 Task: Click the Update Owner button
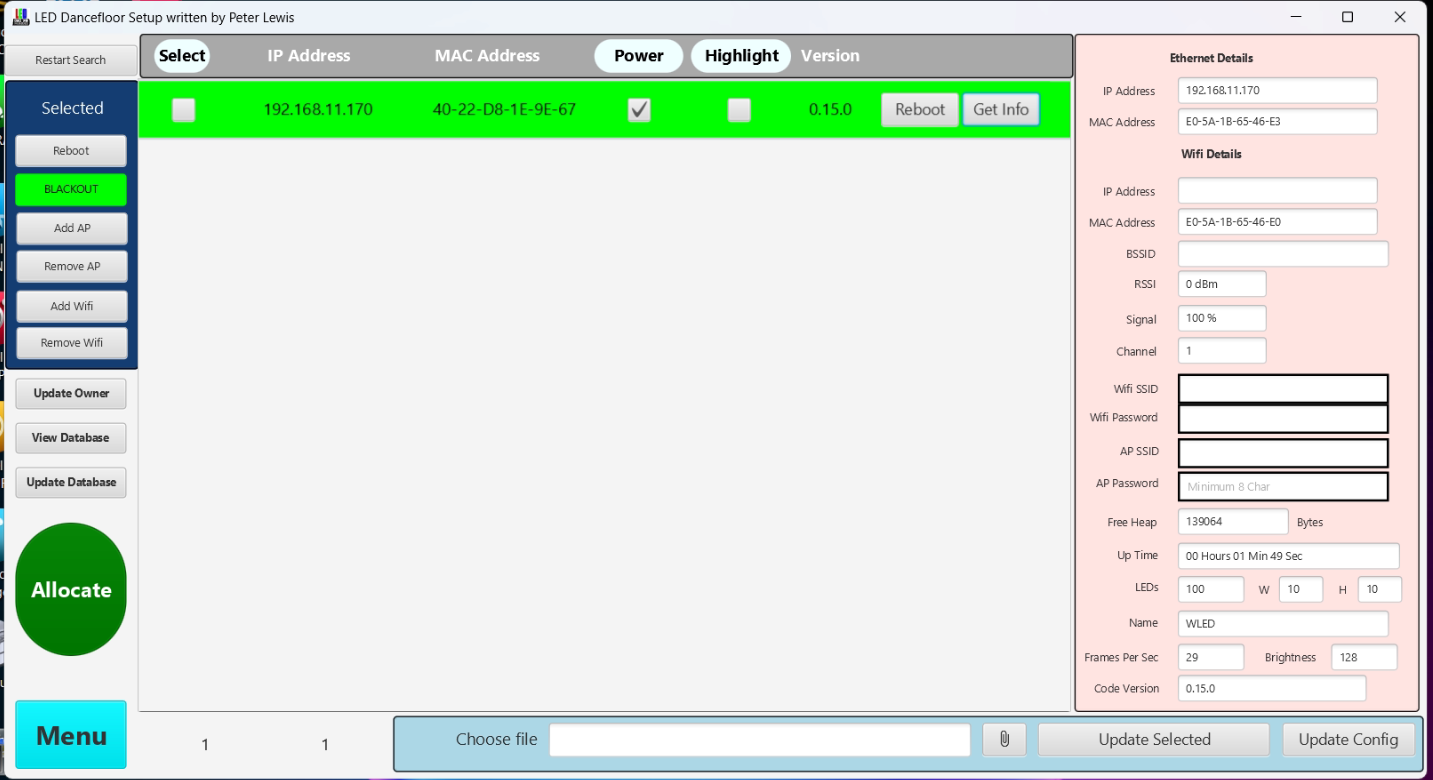(71, 393)
